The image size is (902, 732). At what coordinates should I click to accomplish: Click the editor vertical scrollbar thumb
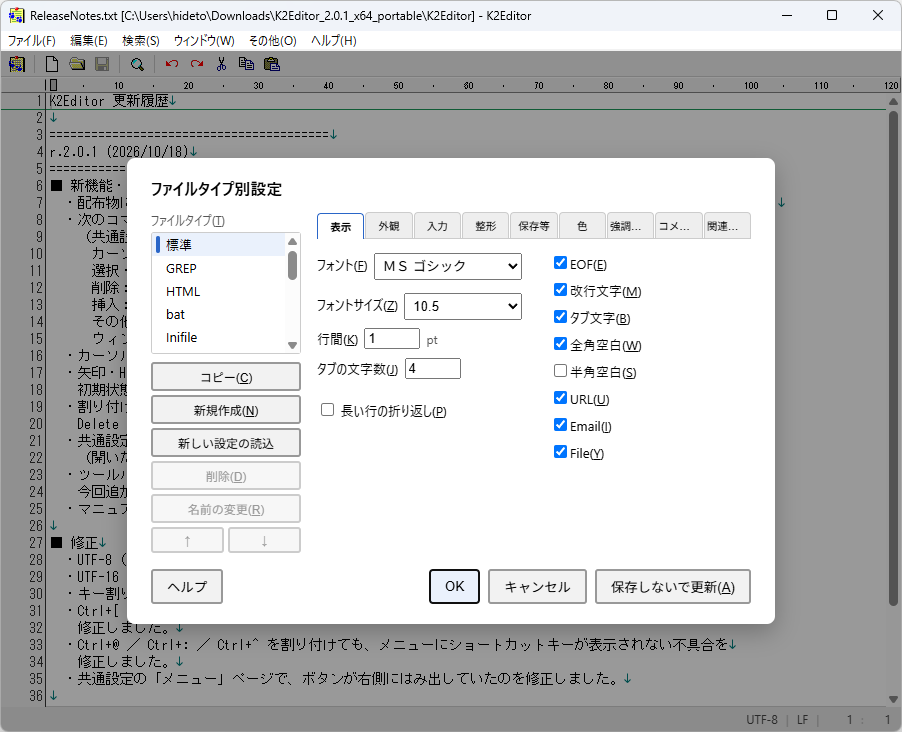(x=893, y=357)
